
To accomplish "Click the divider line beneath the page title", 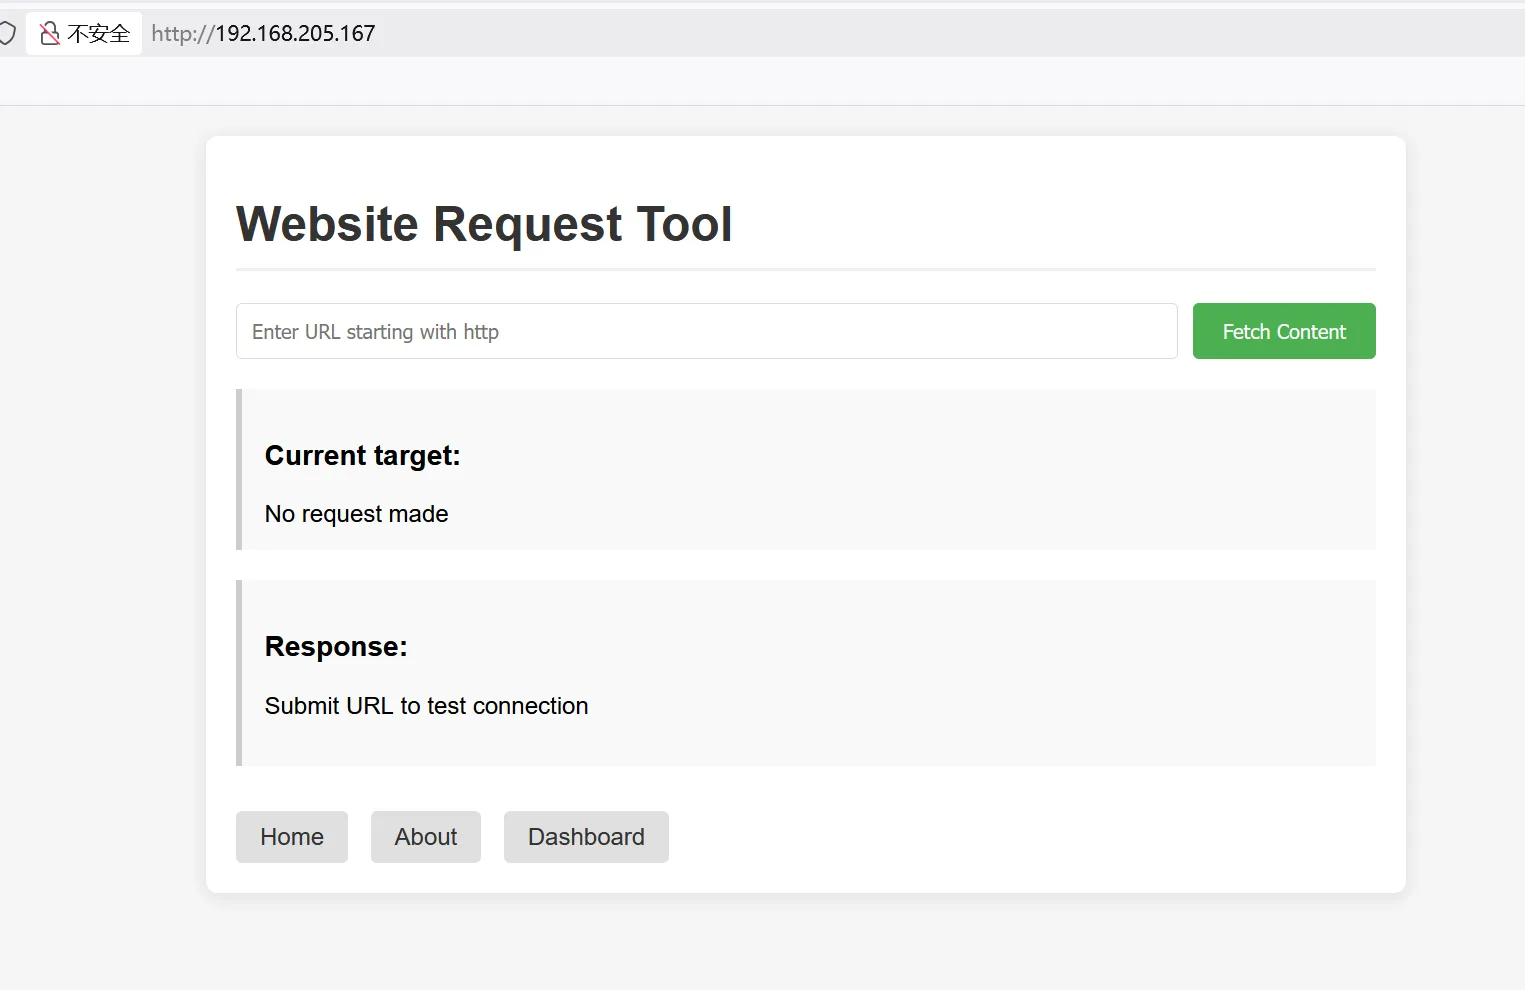I will tap(805, 269).
